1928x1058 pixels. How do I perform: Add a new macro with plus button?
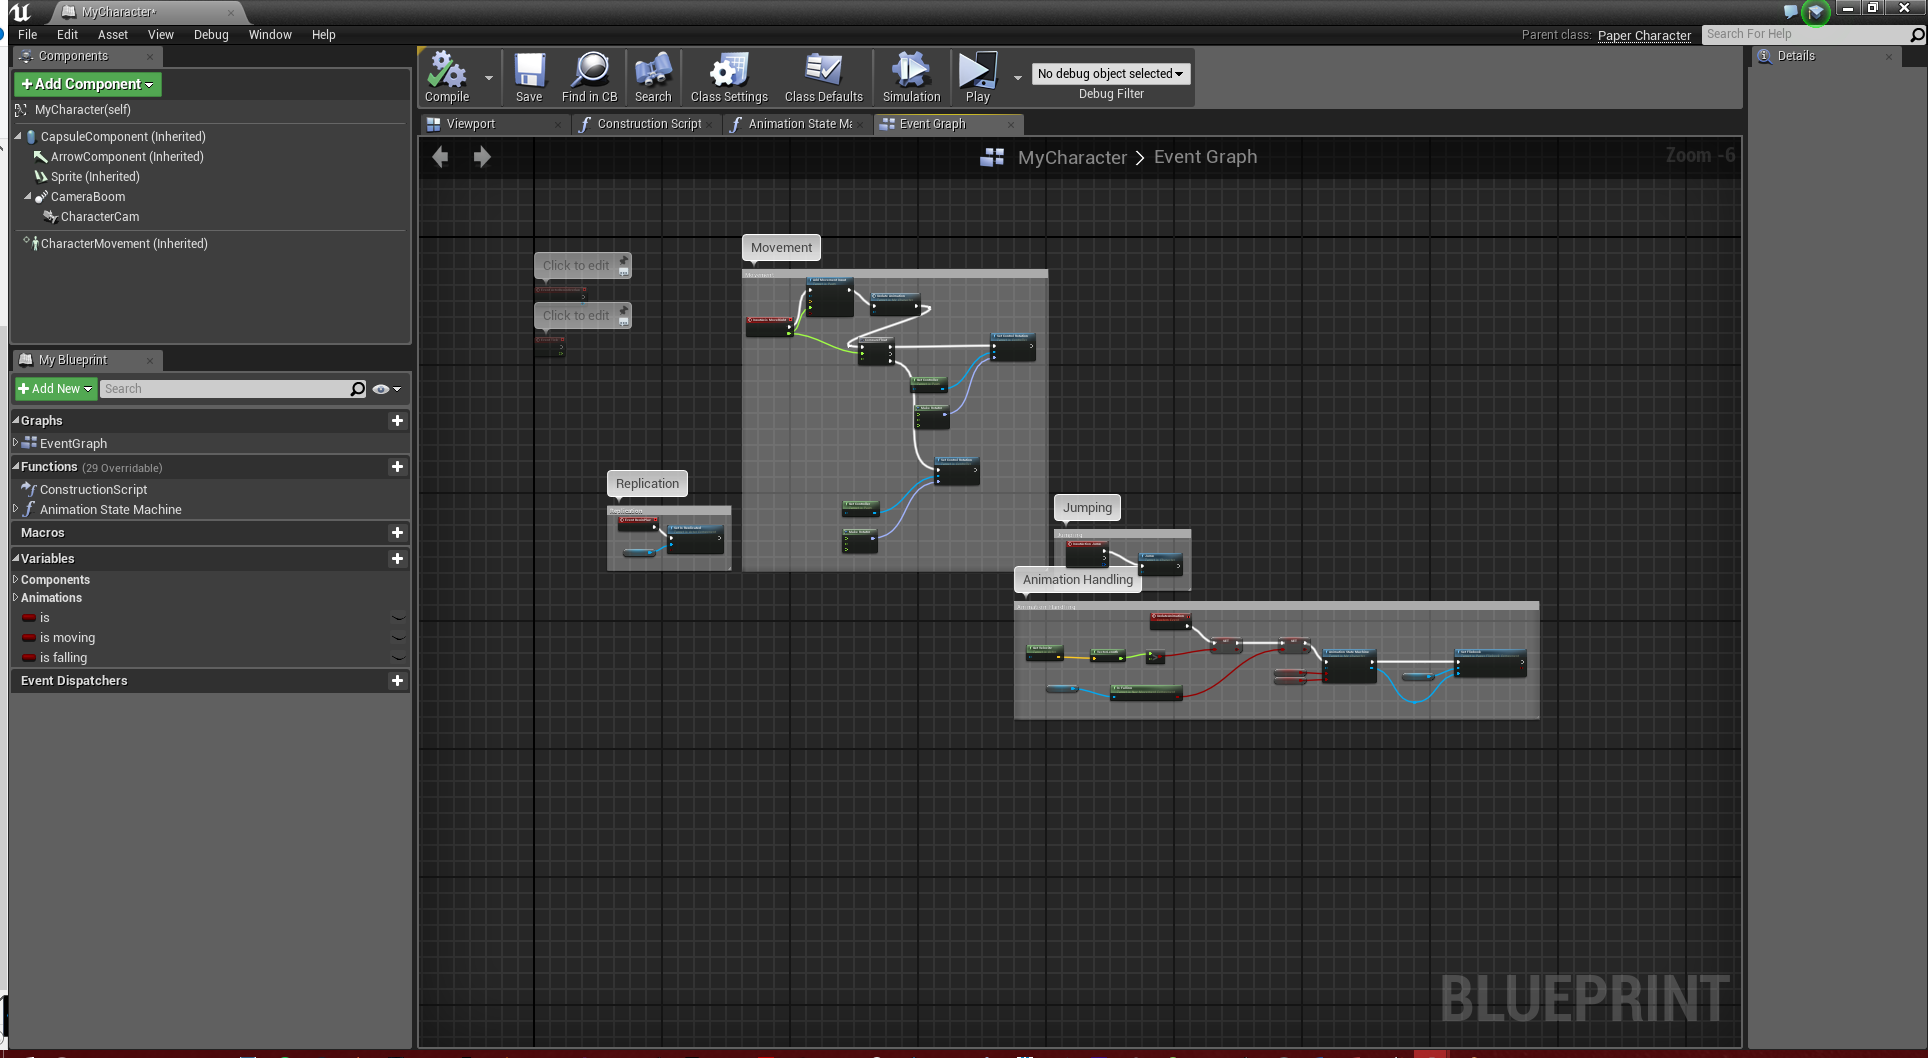click(x=397, y=533)
